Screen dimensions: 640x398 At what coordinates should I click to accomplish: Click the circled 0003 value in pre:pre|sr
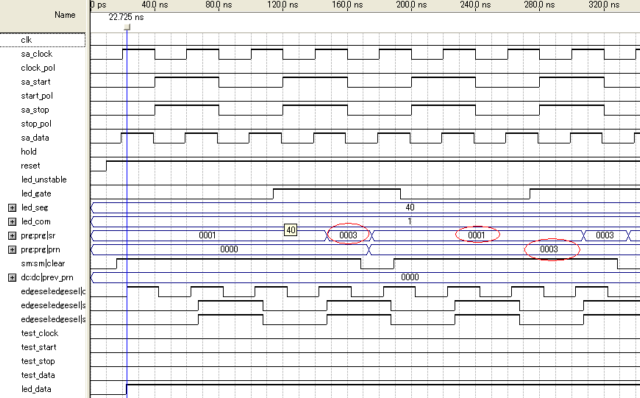pyautogui.click(x=348, y=235)
